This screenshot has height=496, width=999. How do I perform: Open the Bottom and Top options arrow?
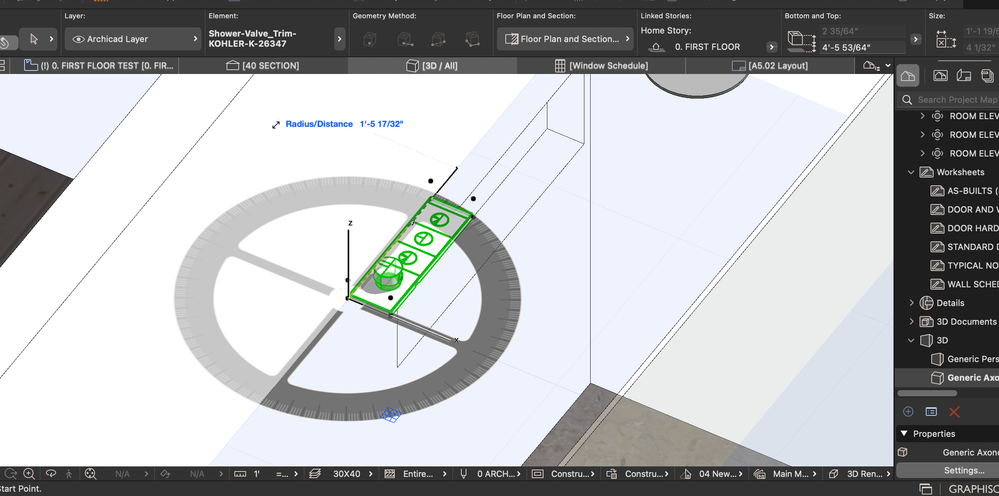pyautogui.click(x=916, y=39)
